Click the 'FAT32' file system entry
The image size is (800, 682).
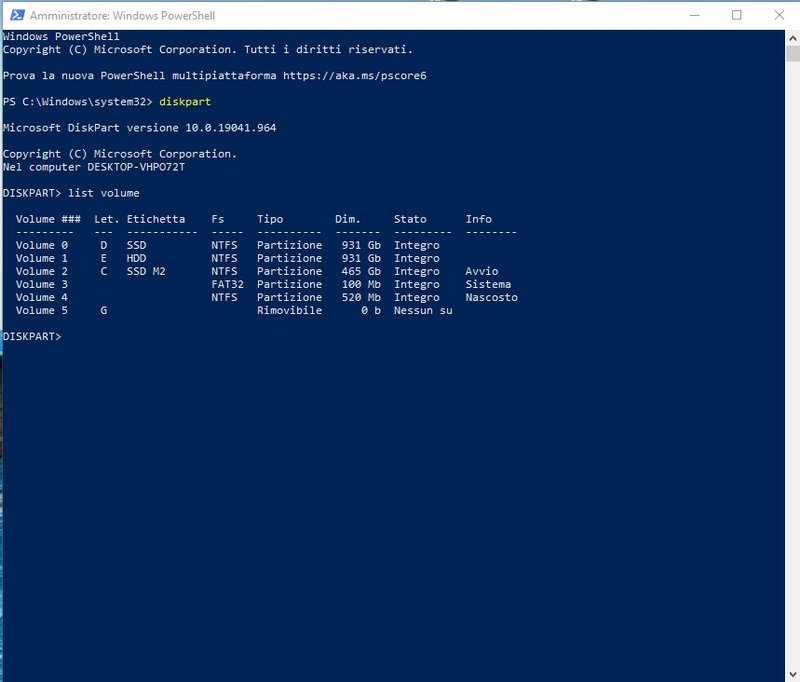[x=228, y=284]
